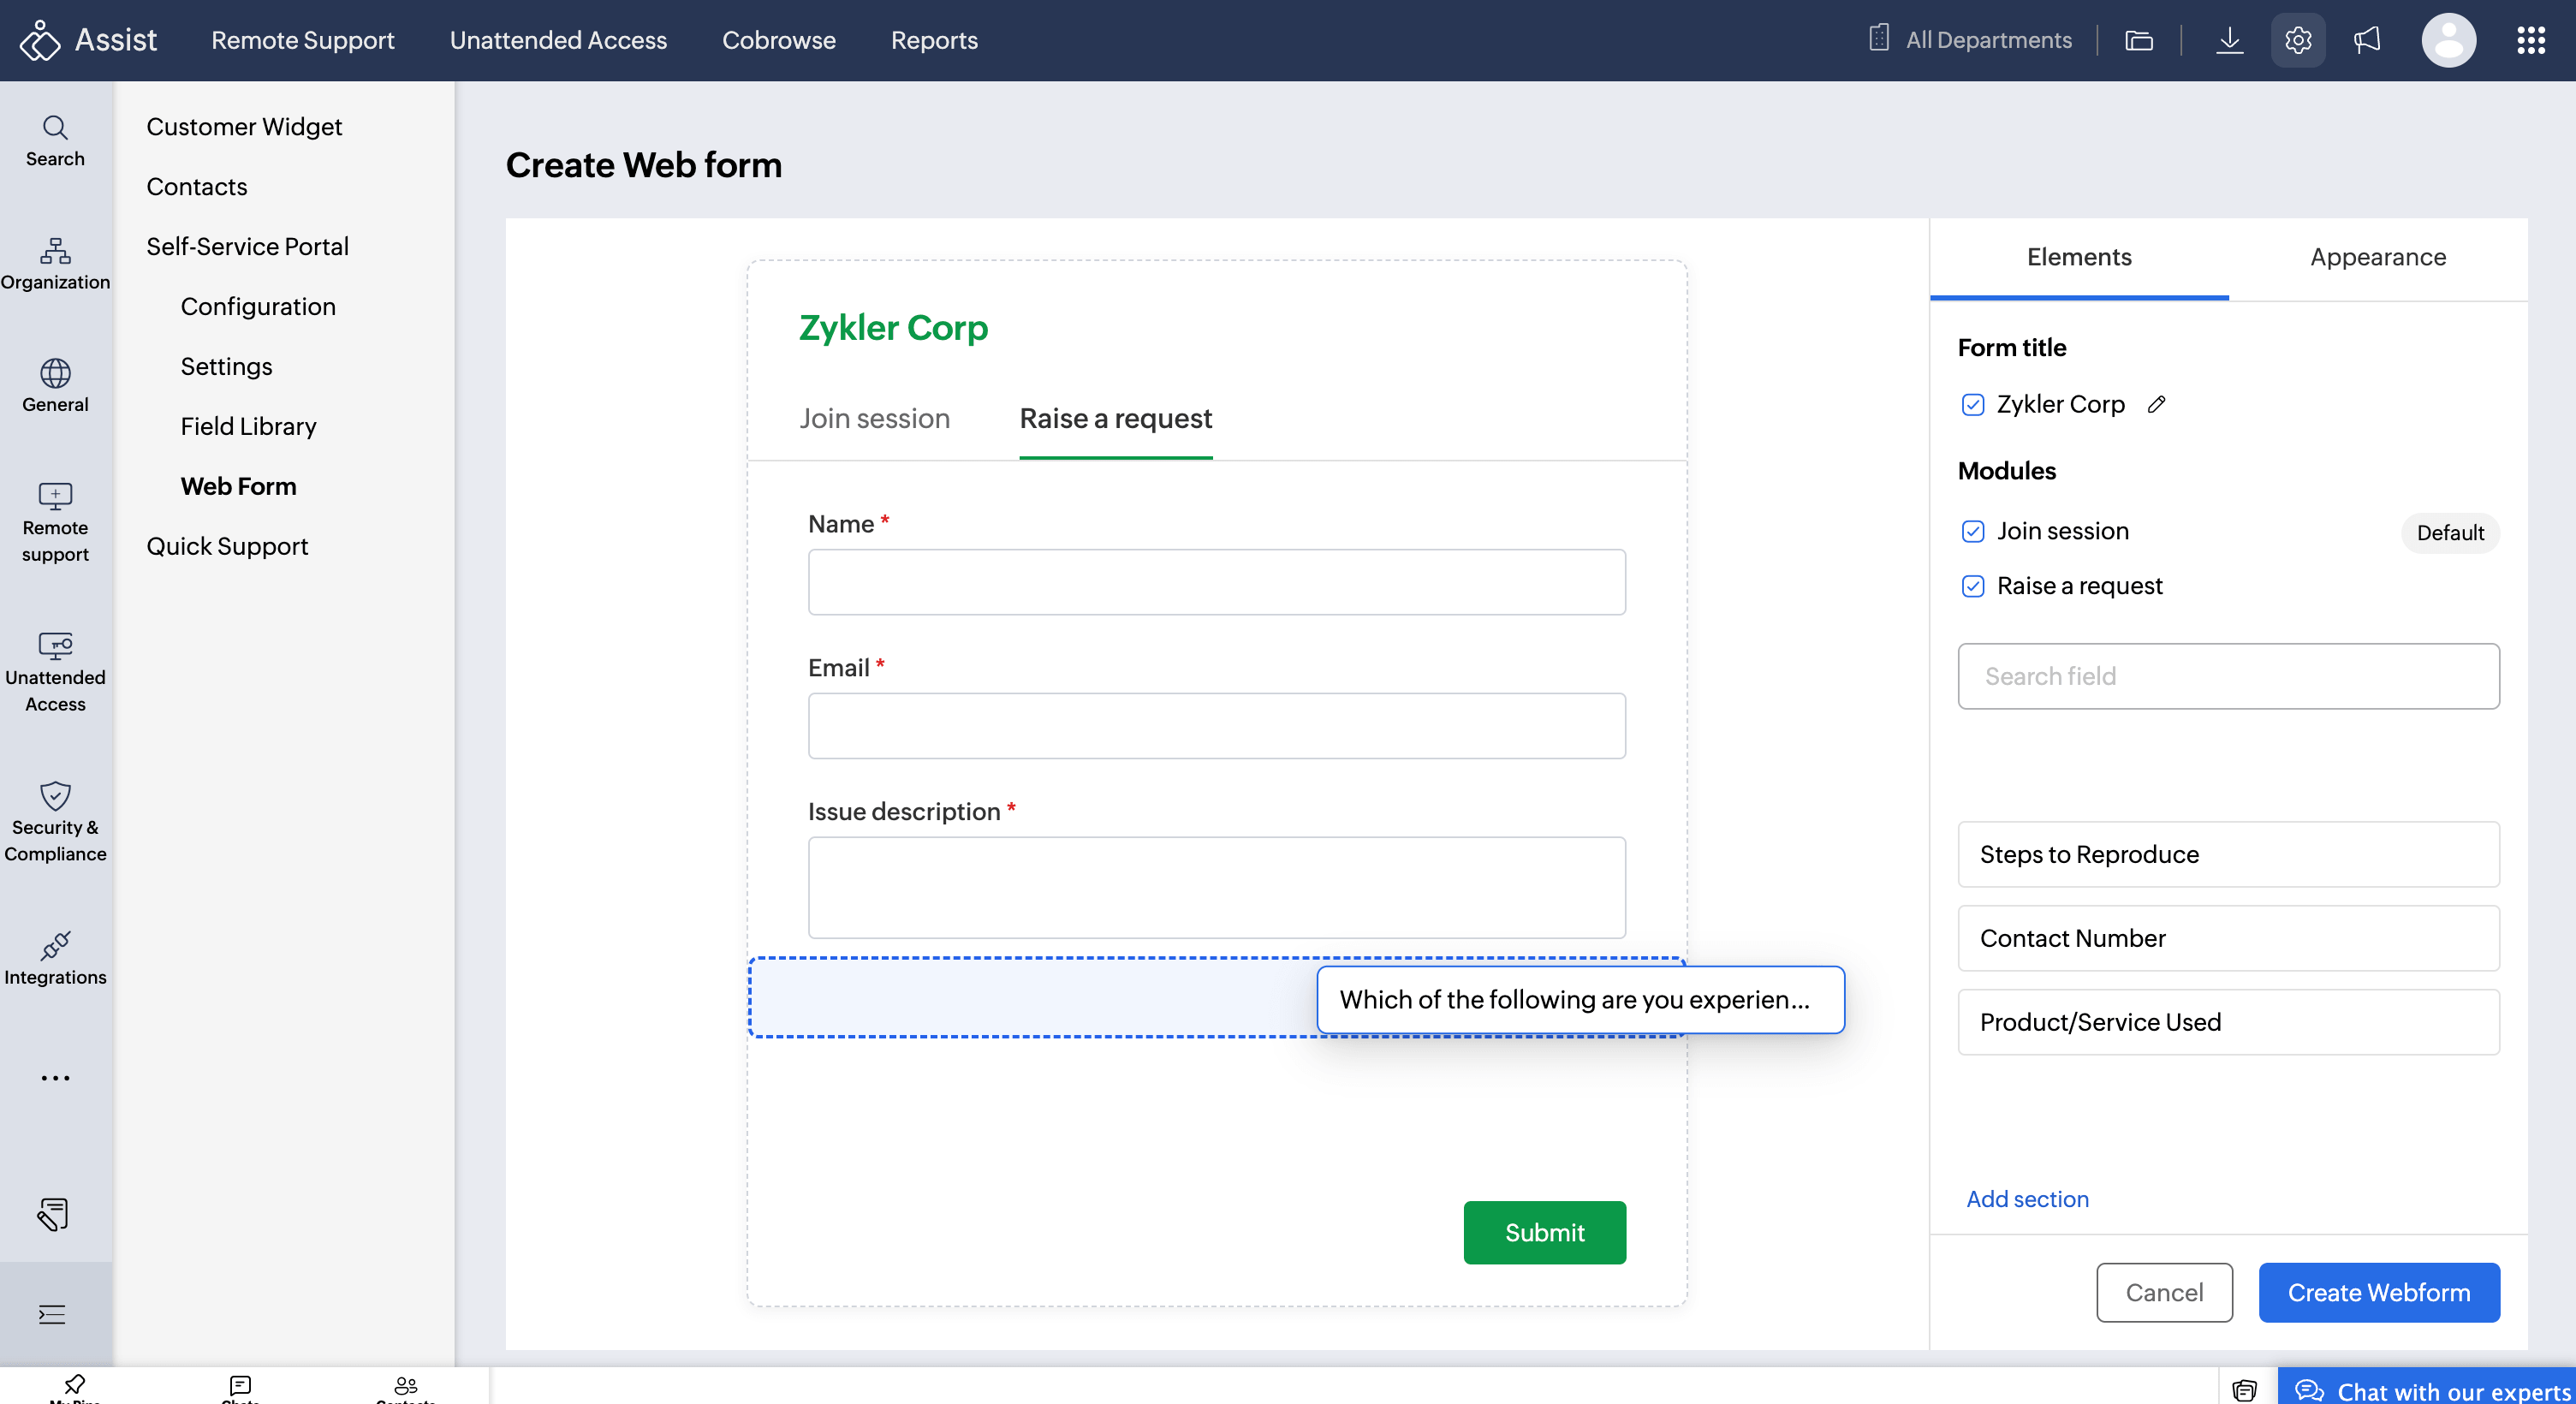The height and width of the screenshot is (1404, 2576).
Task: Toggle the sidebar collapse menu icon
Action: point(52,1314)
